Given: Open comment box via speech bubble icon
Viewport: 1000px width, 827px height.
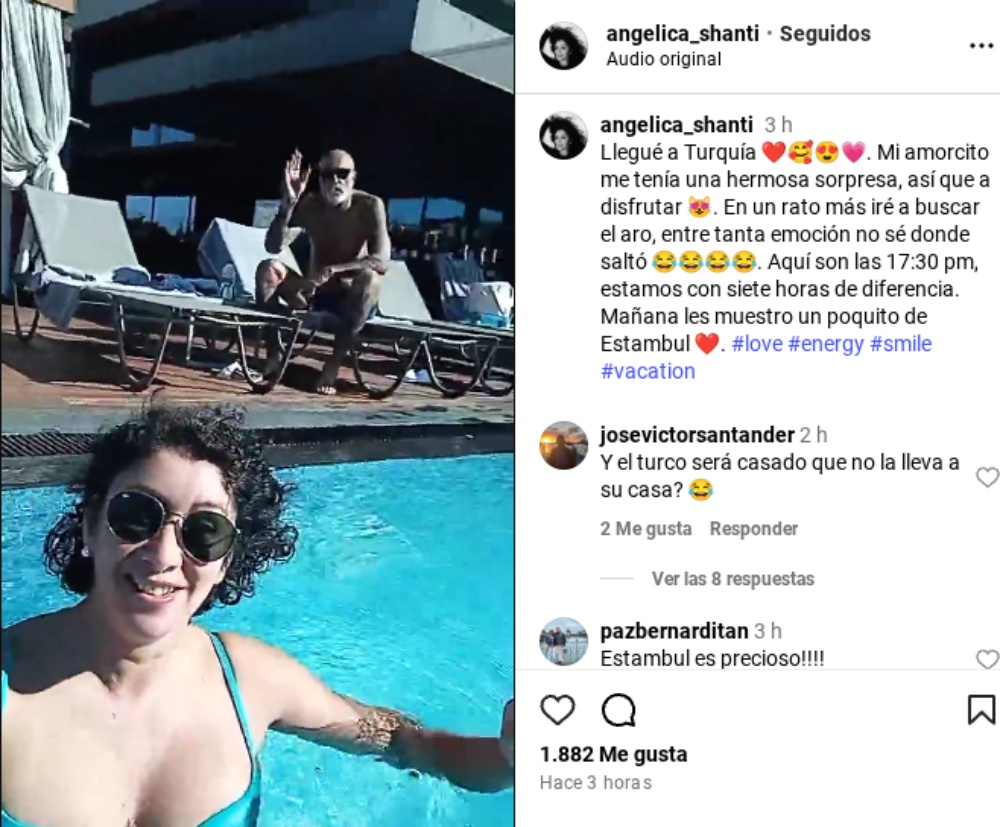Looking at the screenshot, I should pyautogui.click(x=619, y=710).
